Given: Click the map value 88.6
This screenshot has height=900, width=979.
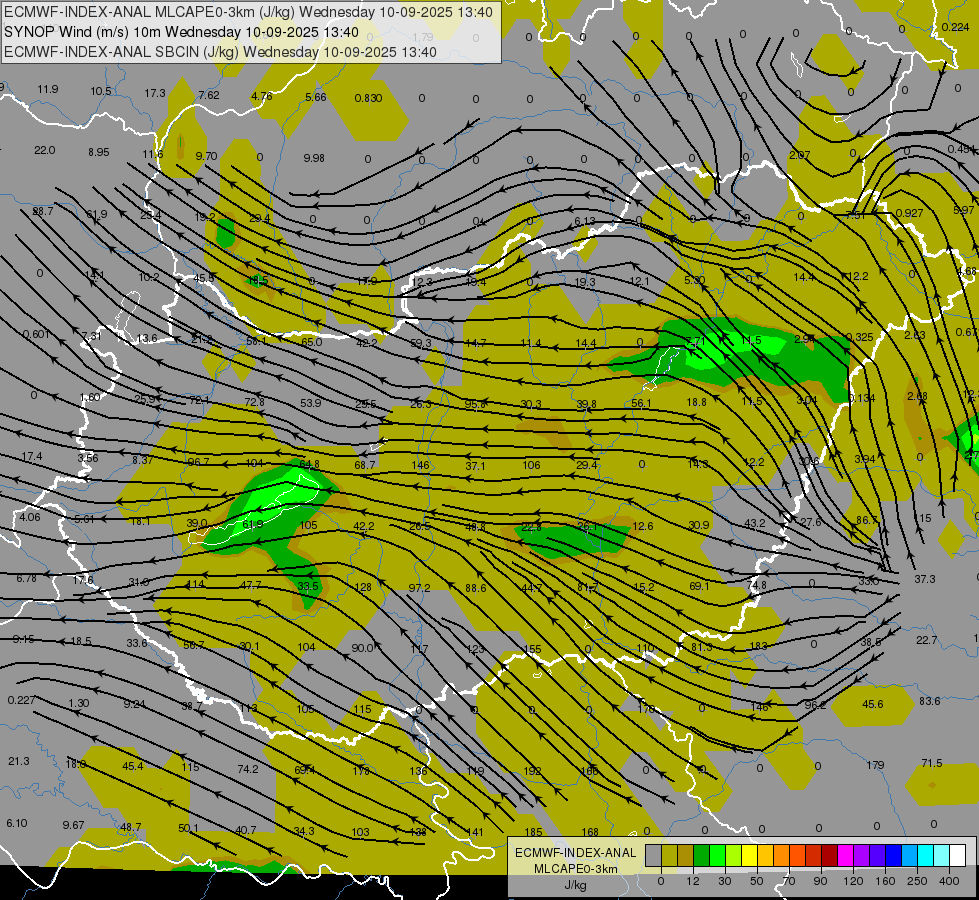Looking at the screenshot, I should 475,588.
